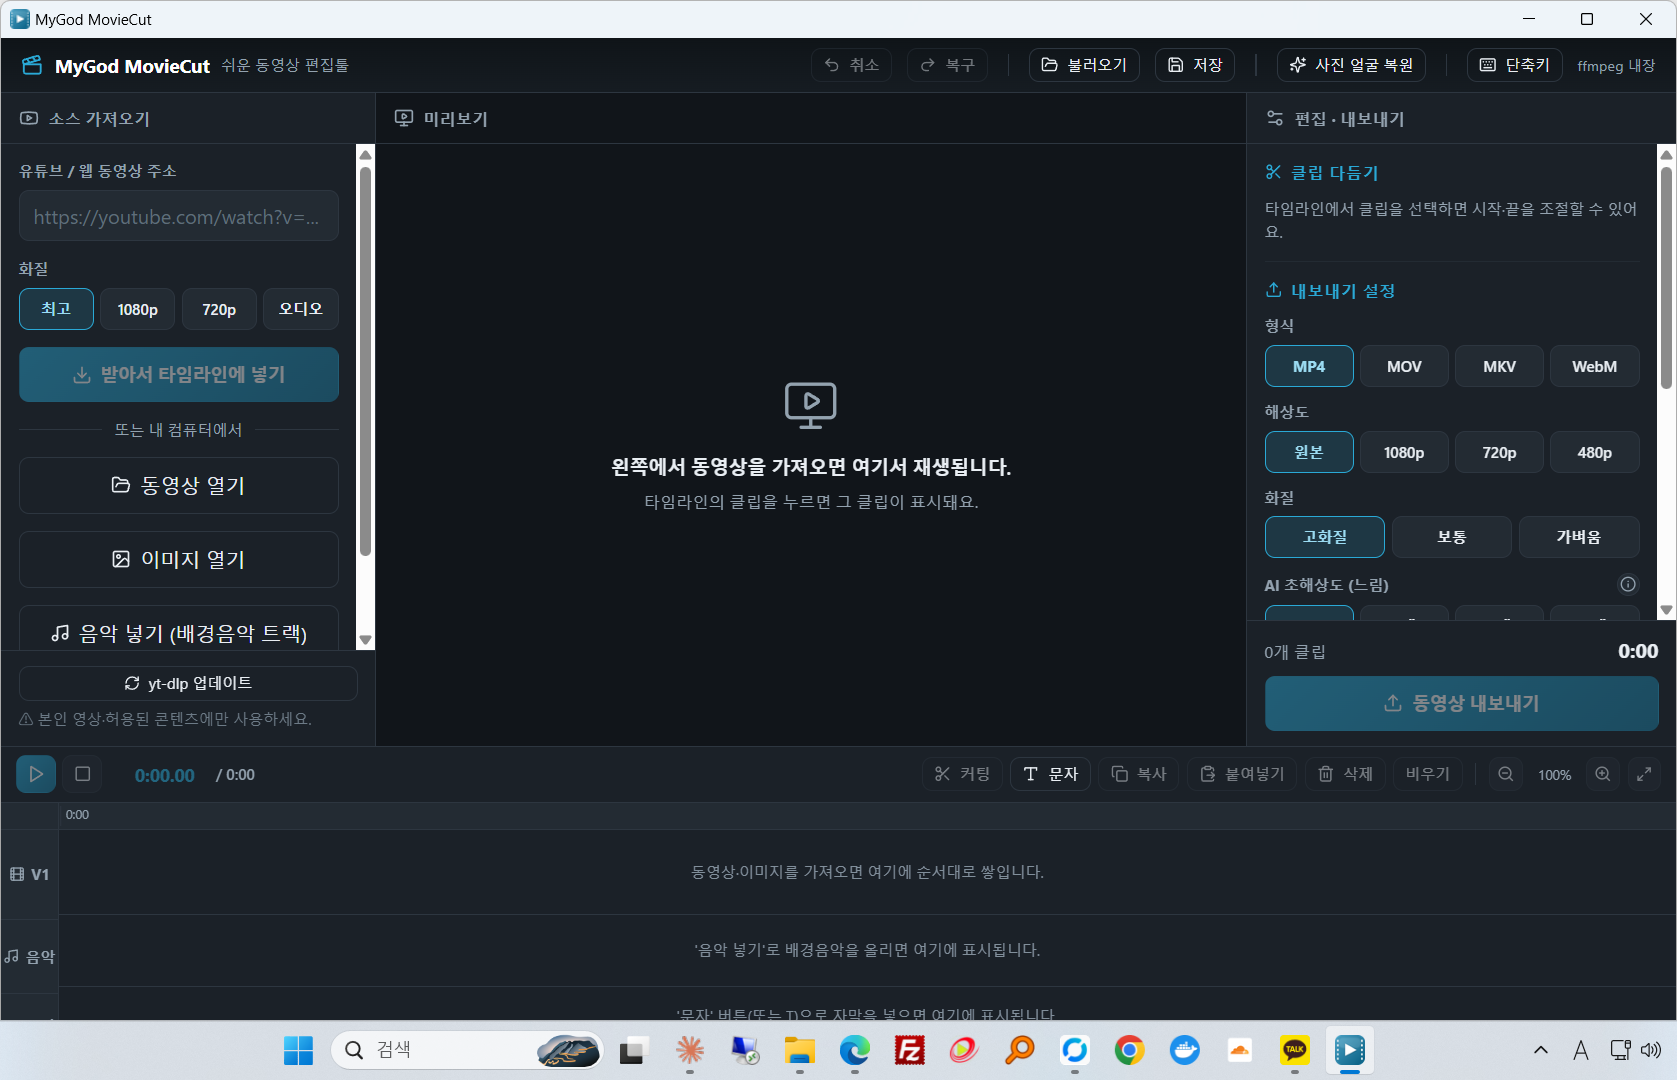The width and height of the screenshot is (1677, 1080).
Task: Set export resolution to 480p
Action: (1594, 452)
